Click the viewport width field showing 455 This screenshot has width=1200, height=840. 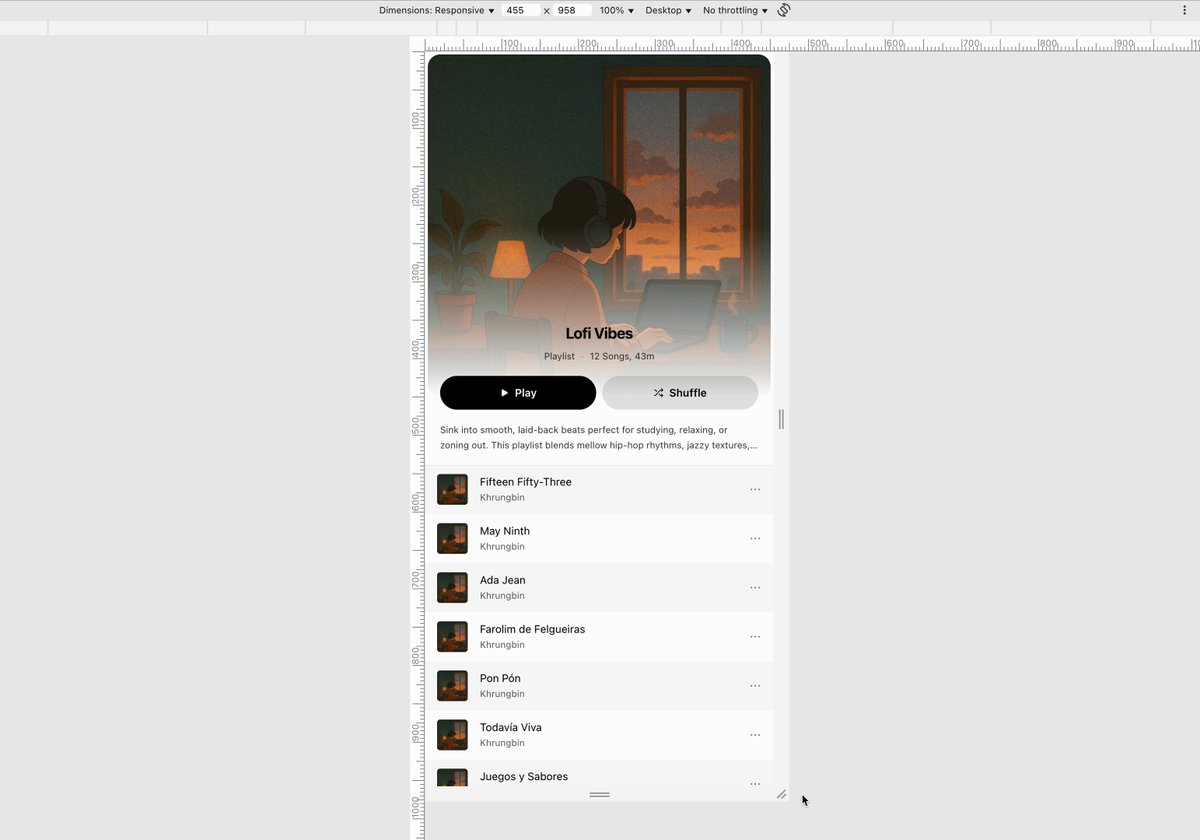point(520,10)
